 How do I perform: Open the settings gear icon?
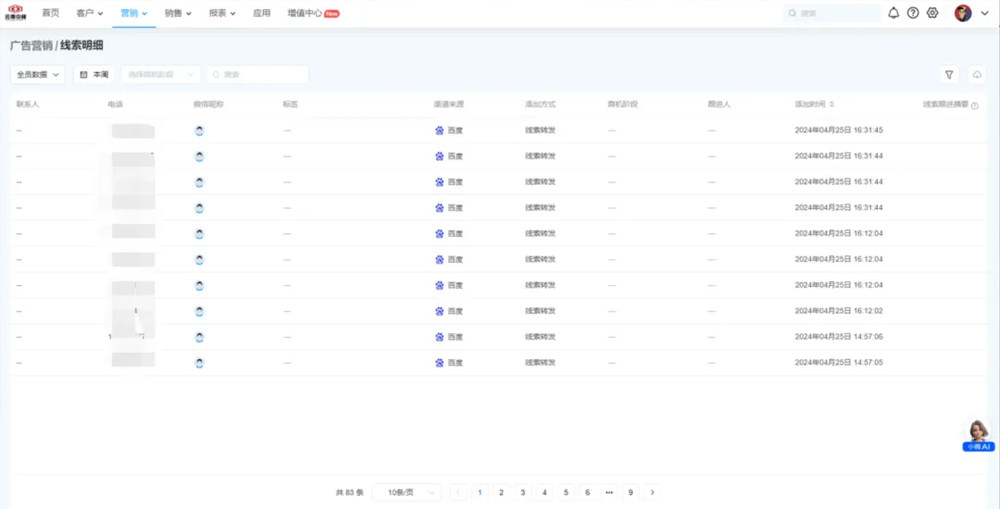933,13
